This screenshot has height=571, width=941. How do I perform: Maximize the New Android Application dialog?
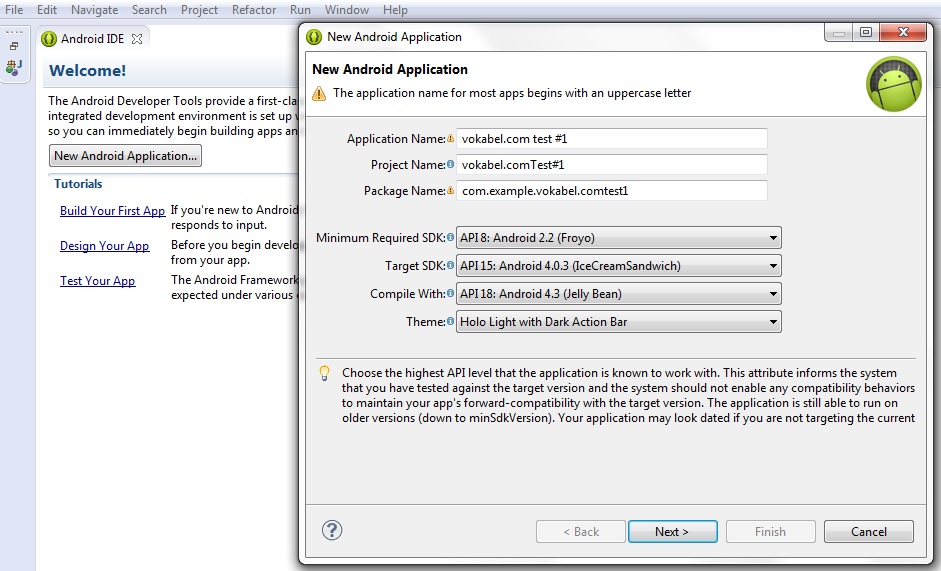(x=866, y=32)
